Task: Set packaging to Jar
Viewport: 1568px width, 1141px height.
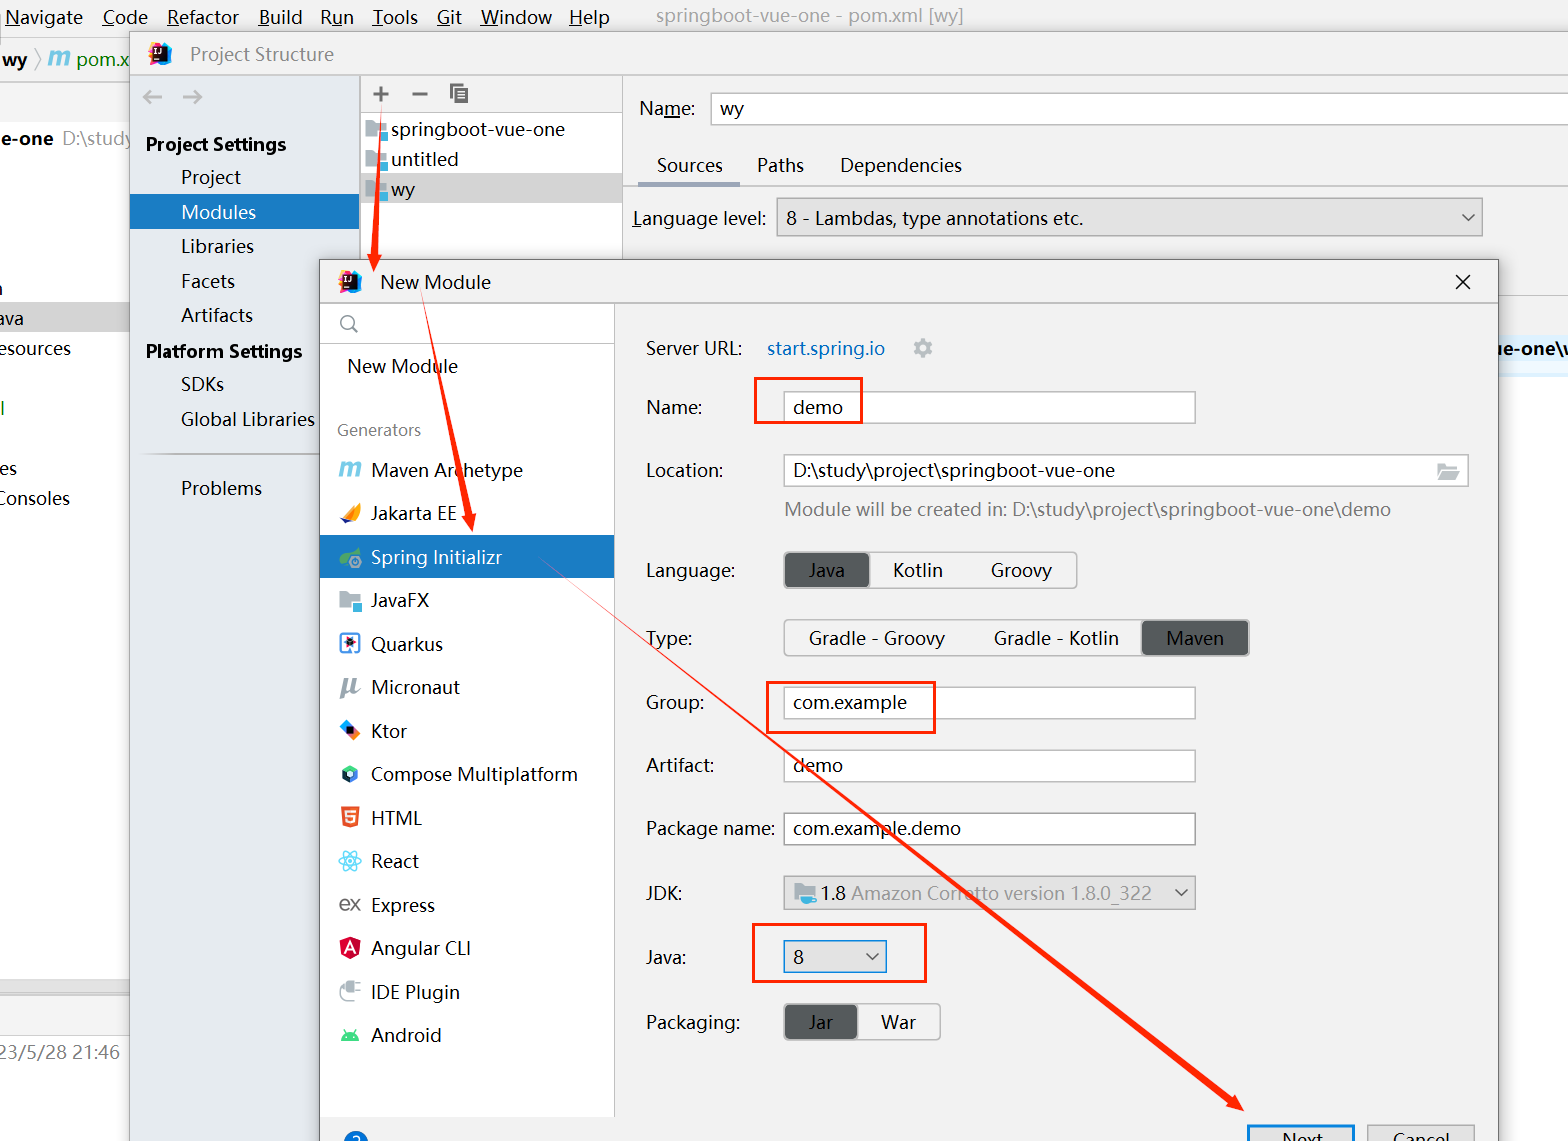Action: pyautogui.click(x=821, y=1022)
